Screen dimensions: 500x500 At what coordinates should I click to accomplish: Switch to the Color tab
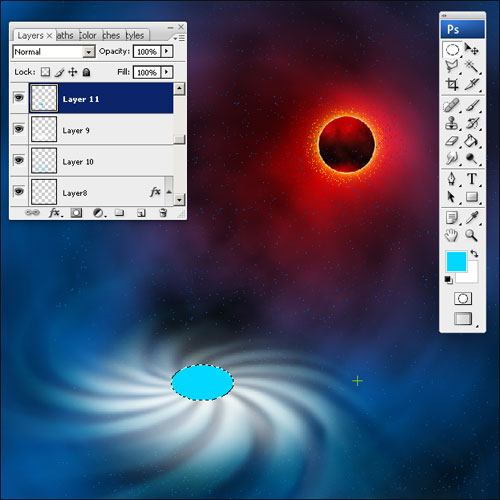tap(88, 35)
